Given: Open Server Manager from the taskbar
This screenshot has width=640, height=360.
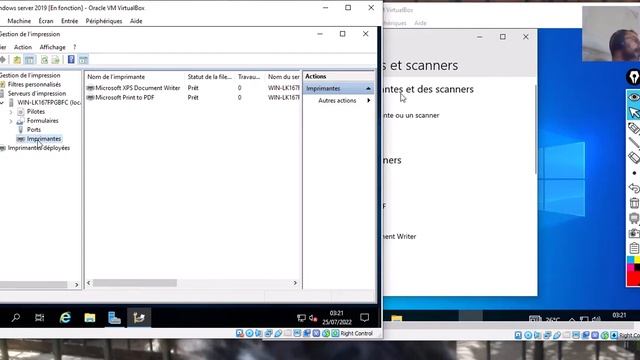Looking at the screenshot, I should tap(114, 317).
